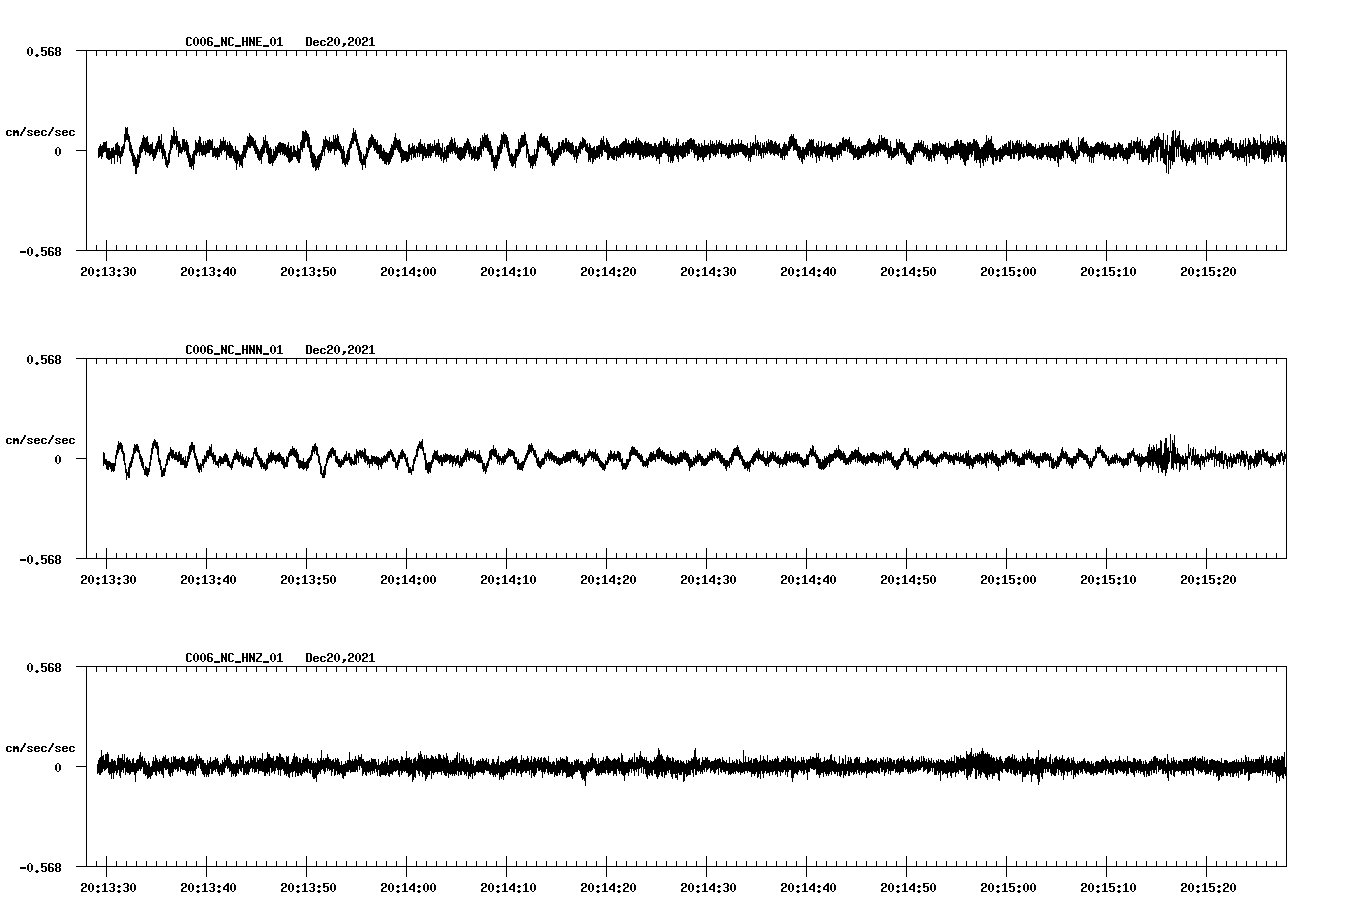Click 20:13:50 time label on HNN plot

point(308,580)
